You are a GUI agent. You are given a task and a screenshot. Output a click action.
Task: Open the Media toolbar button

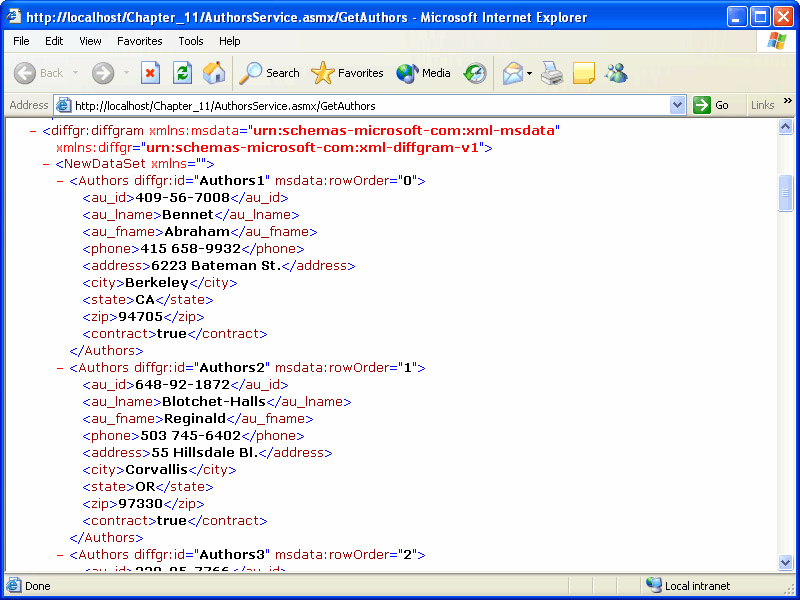pos(423,73)
